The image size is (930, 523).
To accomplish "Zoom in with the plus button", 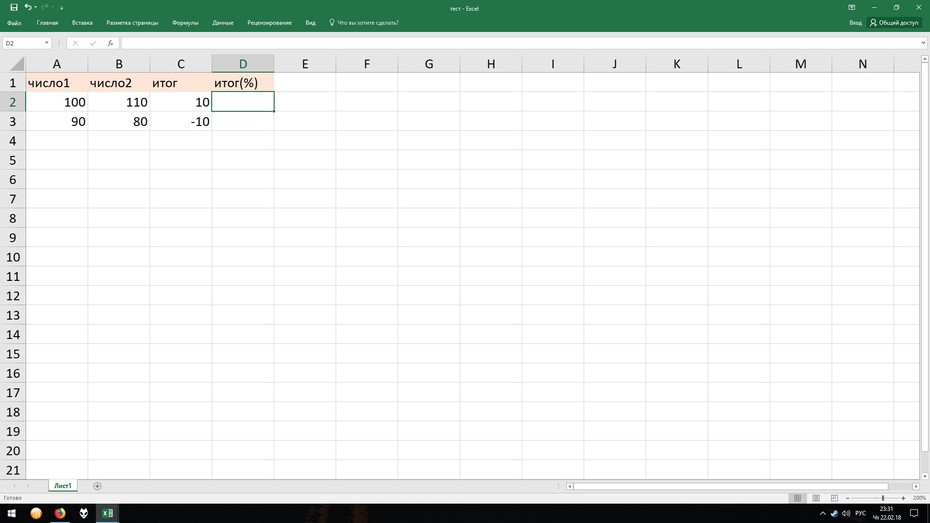I will click(903, 498).
